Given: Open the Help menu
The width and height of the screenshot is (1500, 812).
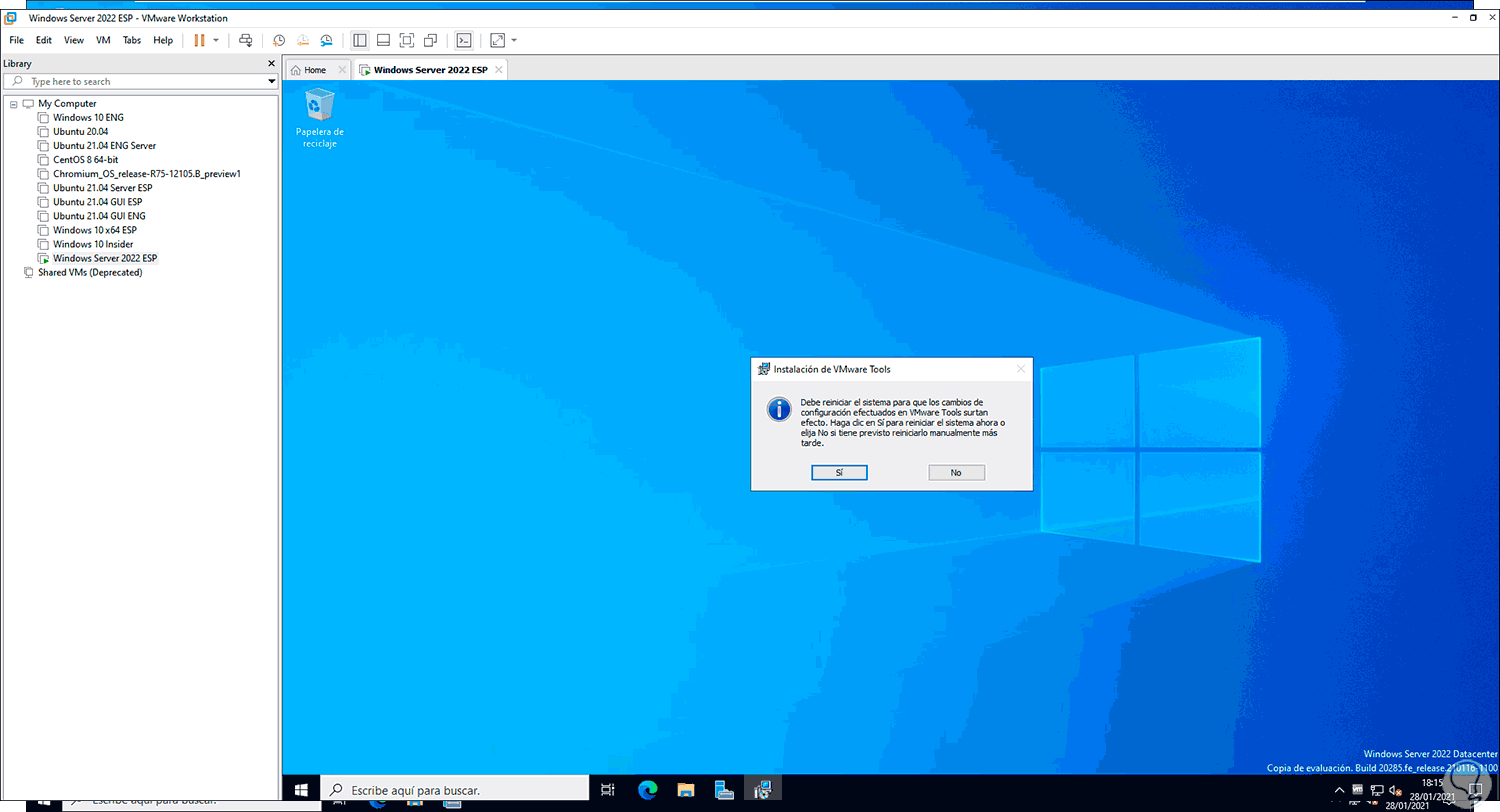Looking at the screenshot, I should [x=163, y=40].
